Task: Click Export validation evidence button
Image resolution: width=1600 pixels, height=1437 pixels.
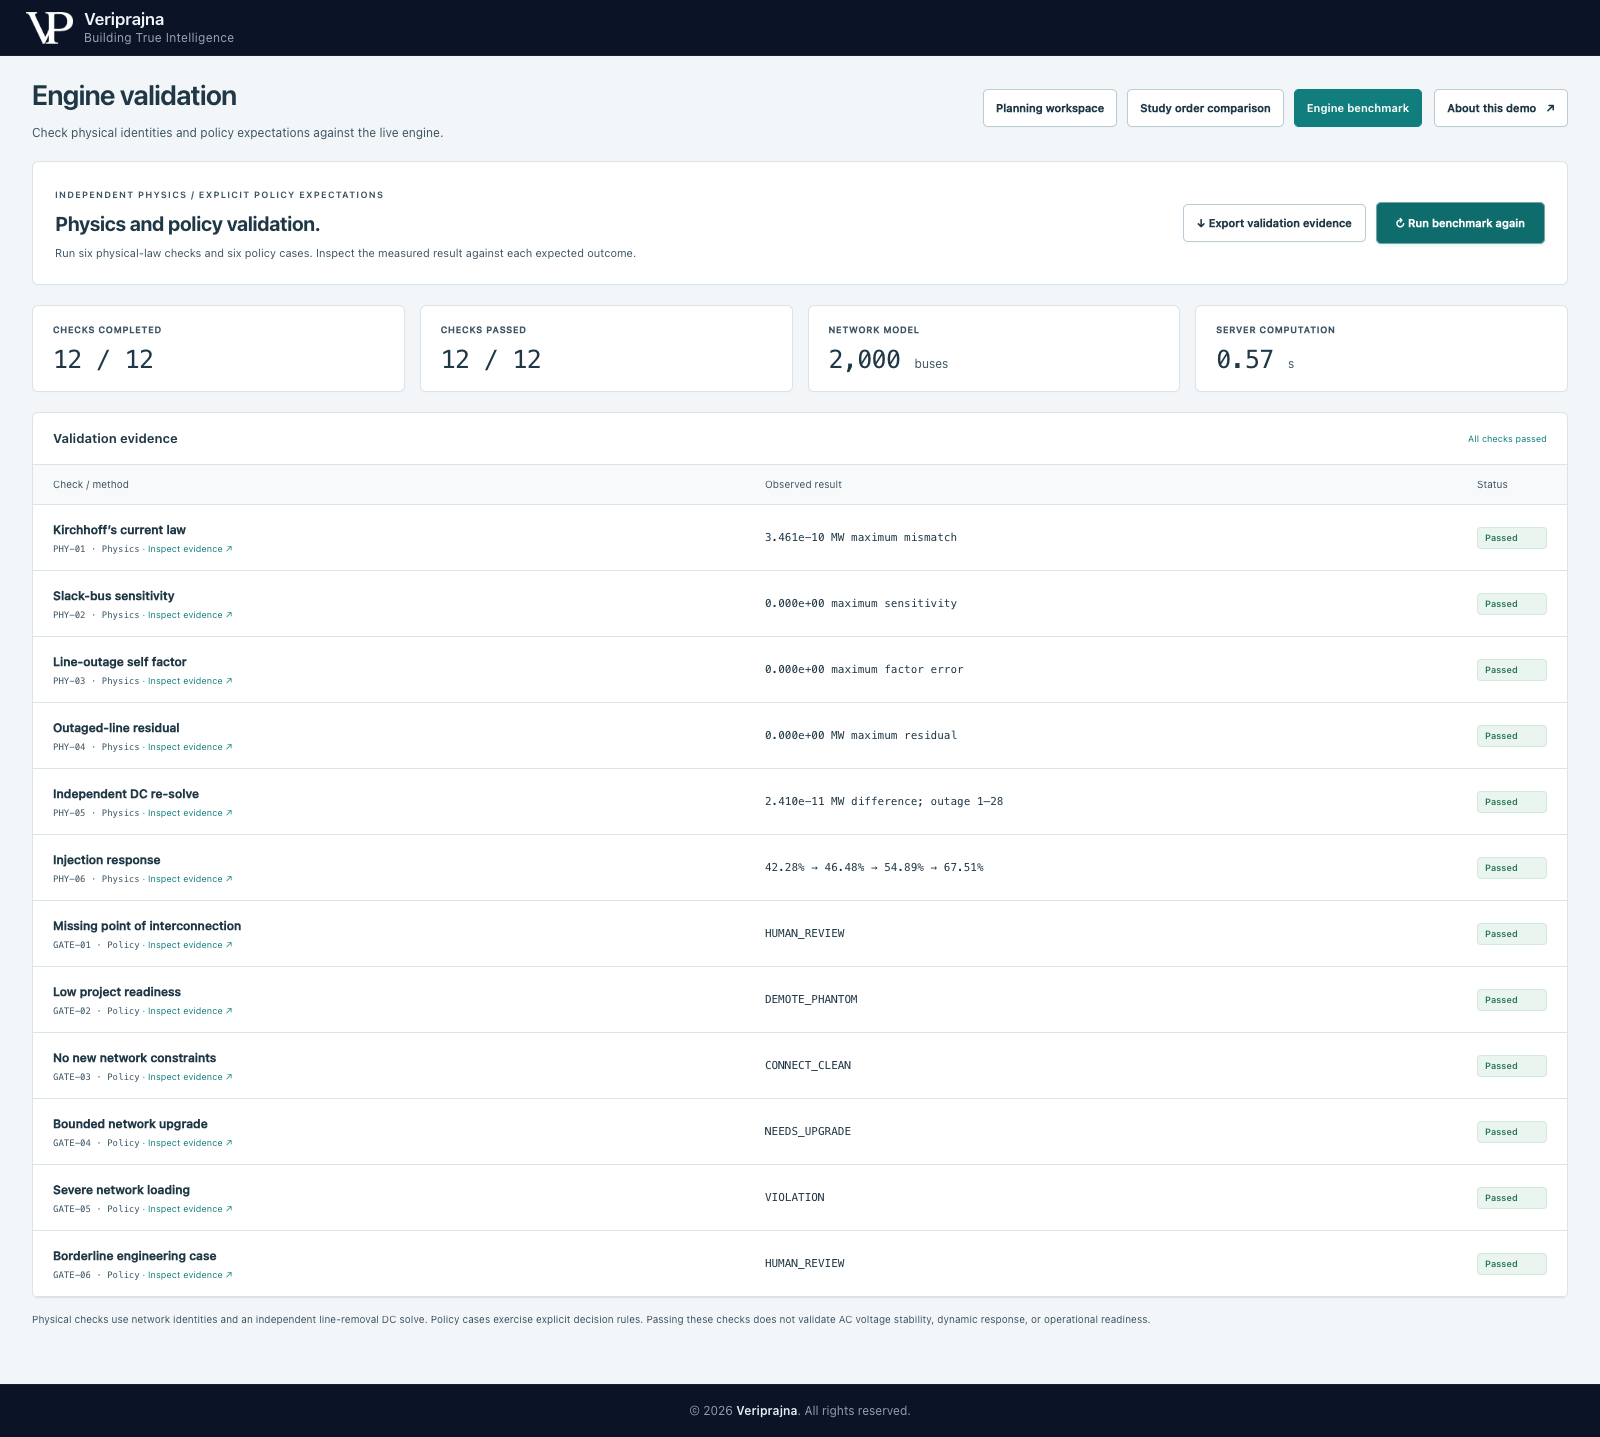Action: (x=1274, y=223)
